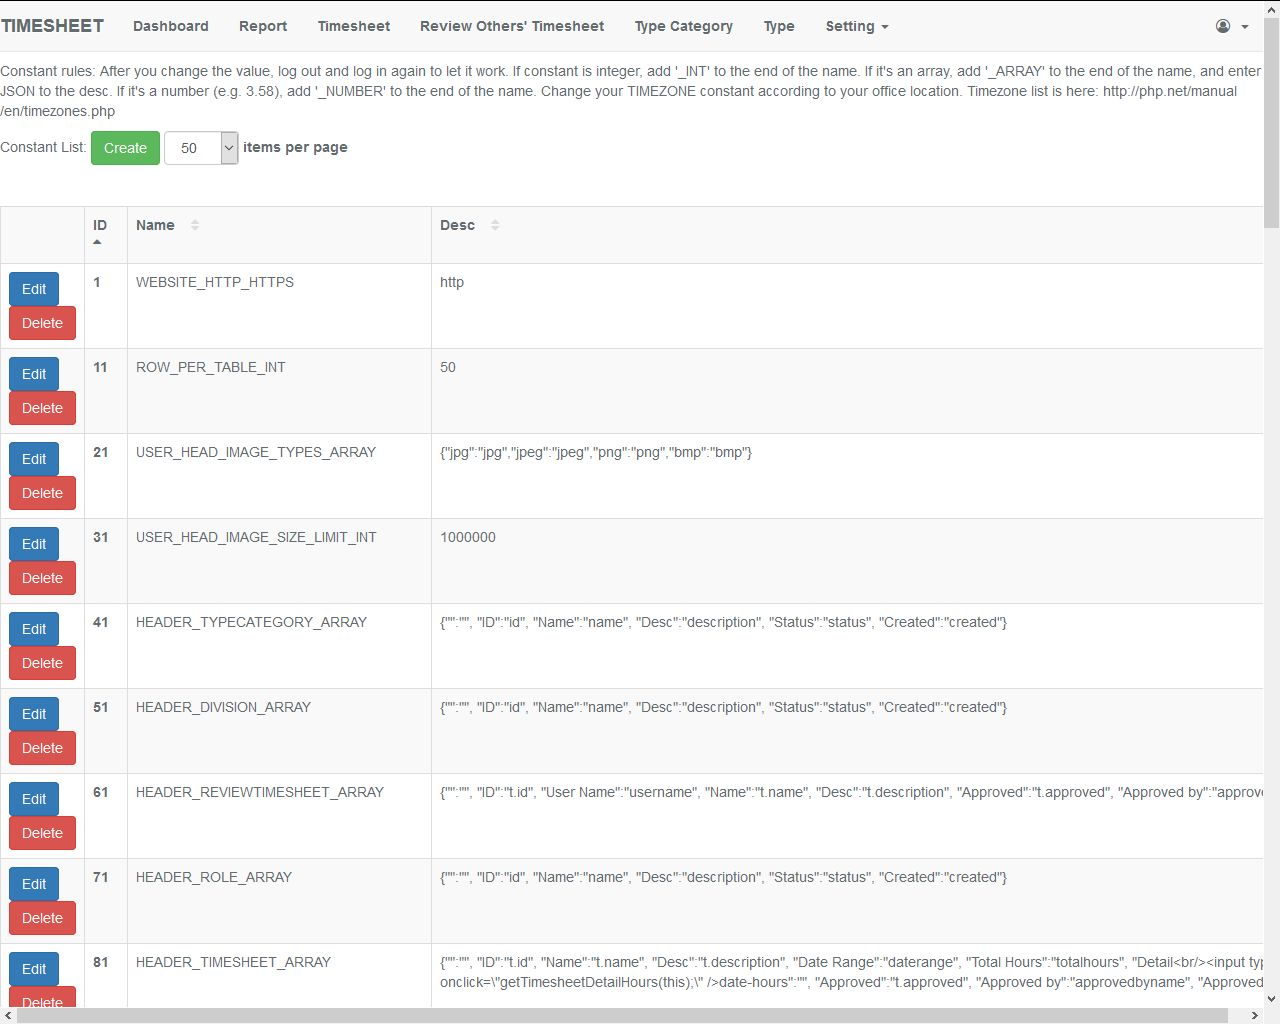
Task: Sort table by ID column arrow
Action: (x=97, y=242)
